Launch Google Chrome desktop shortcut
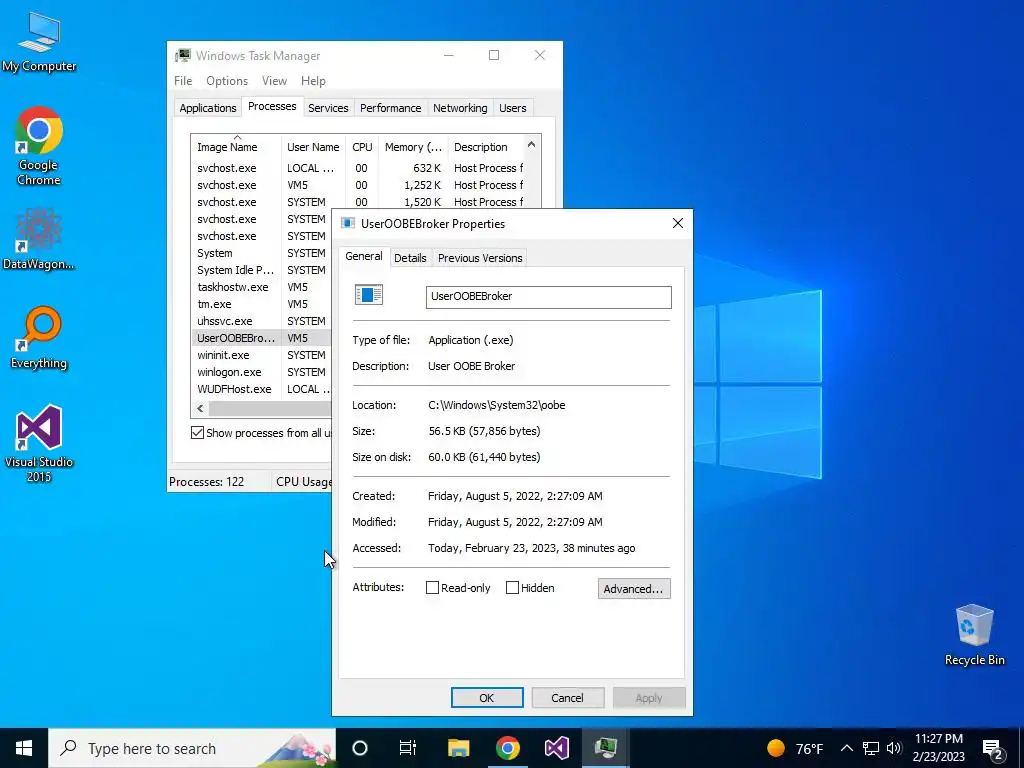 tap(39, 145)
